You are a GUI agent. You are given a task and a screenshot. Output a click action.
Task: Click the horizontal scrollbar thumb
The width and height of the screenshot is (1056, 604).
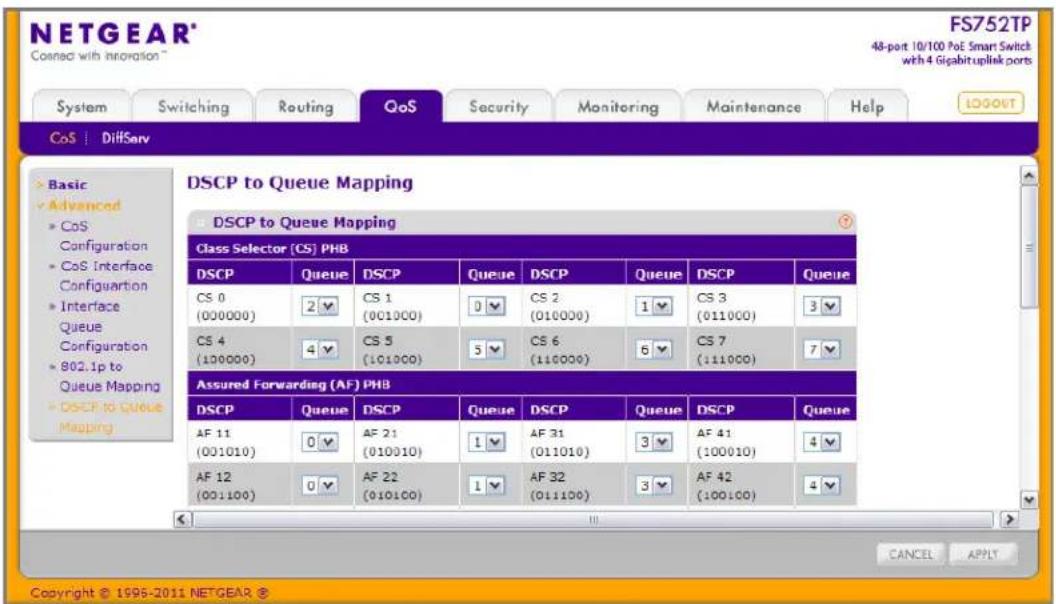pos(593,519)
